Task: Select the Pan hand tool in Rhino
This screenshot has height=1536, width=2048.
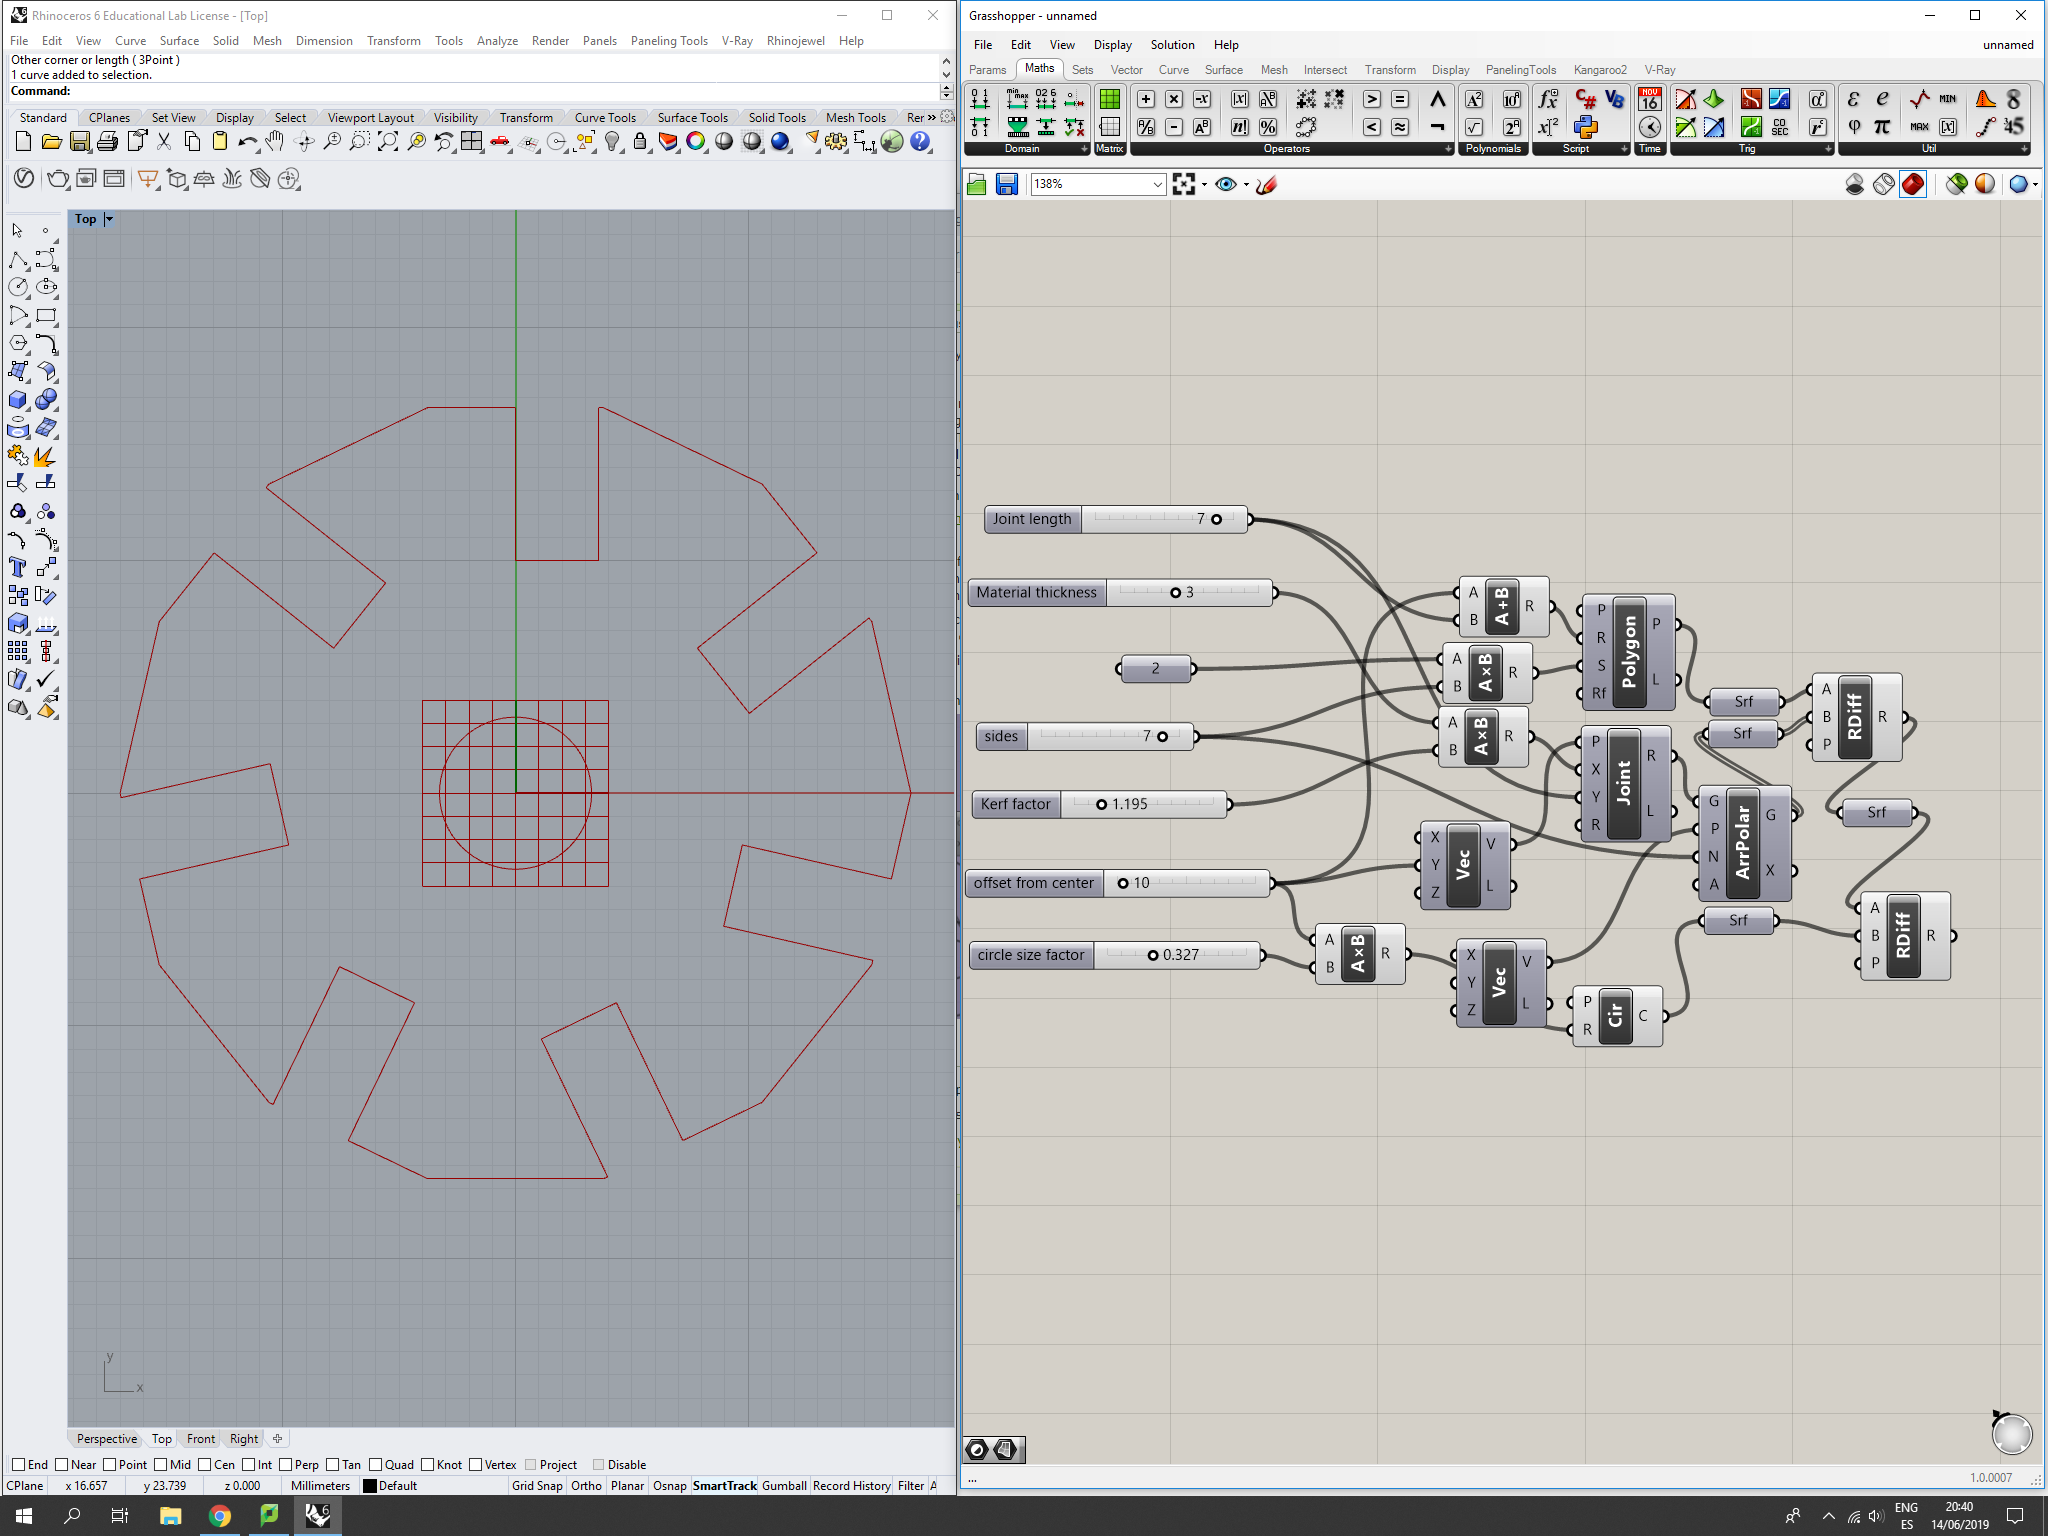Action: 275,142
